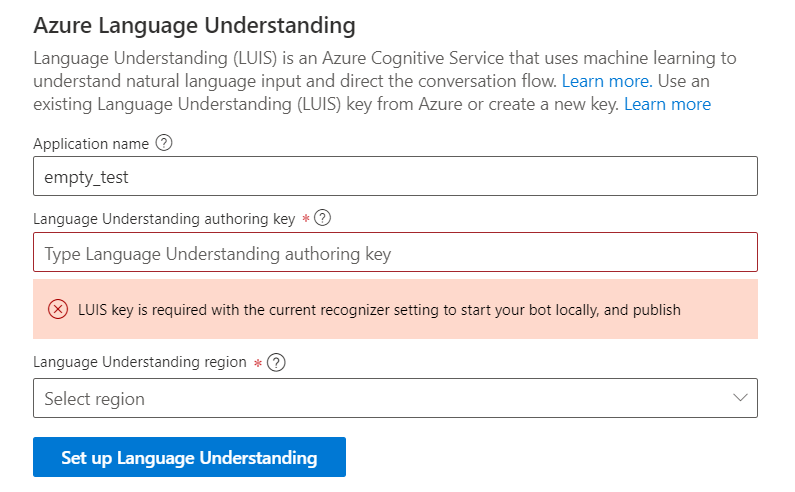795x492 pixels.
Task: Open Learn more link about creating new key
Action: (x=667, y=104)
